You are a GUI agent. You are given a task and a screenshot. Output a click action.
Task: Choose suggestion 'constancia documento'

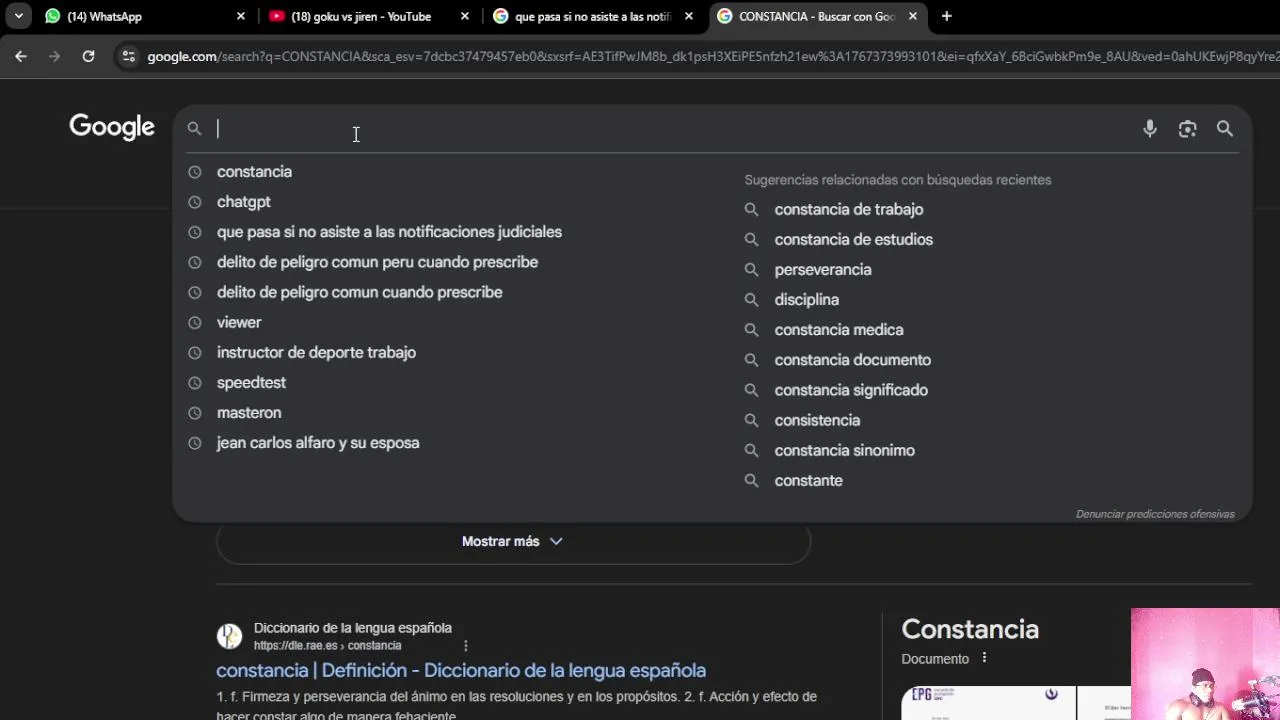point(853,359)
